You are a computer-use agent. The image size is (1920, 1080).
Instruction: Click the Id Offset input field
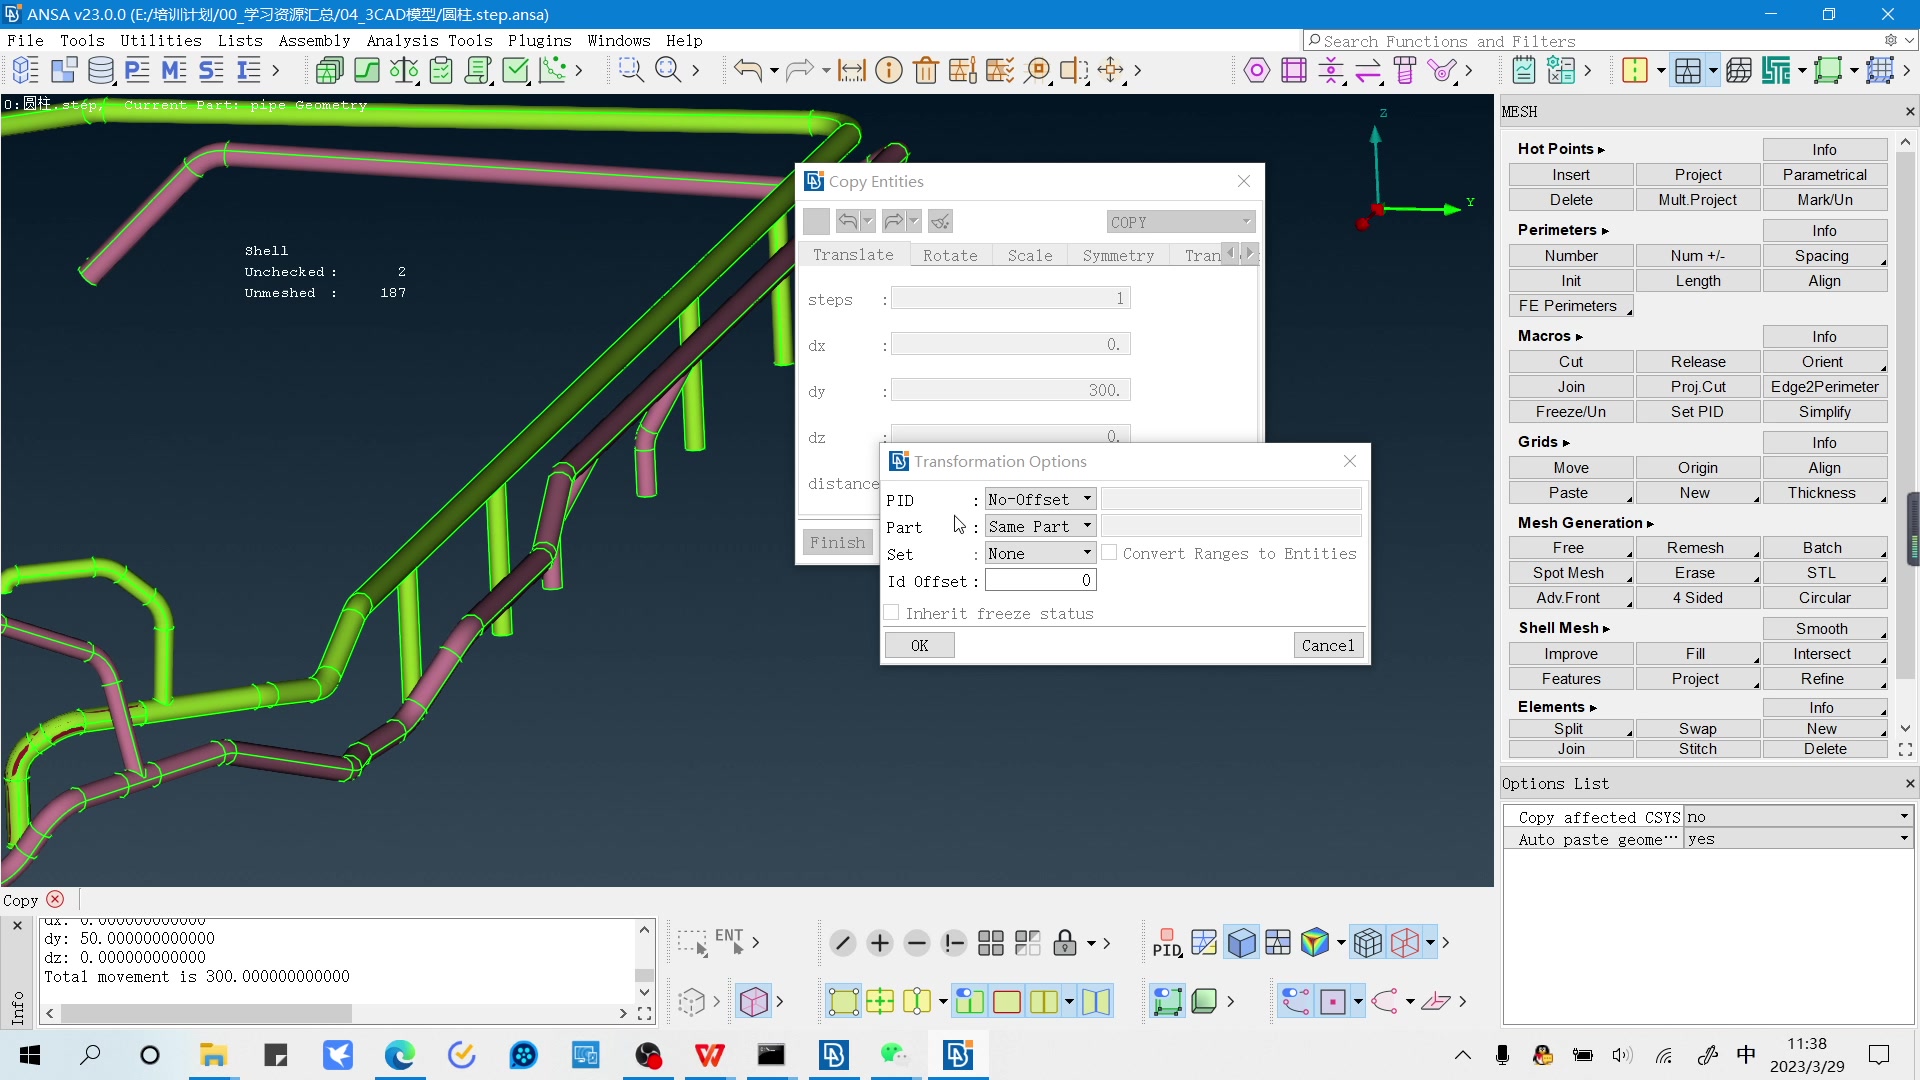[x=1040, y=580]
